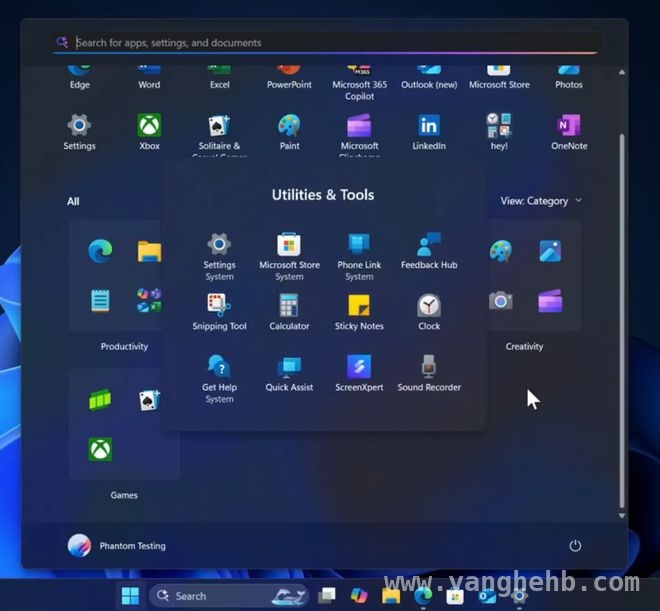The width and height of the screenshot is (660, 611).
Task: Open the hey! pinned folder
Action: 499,132
